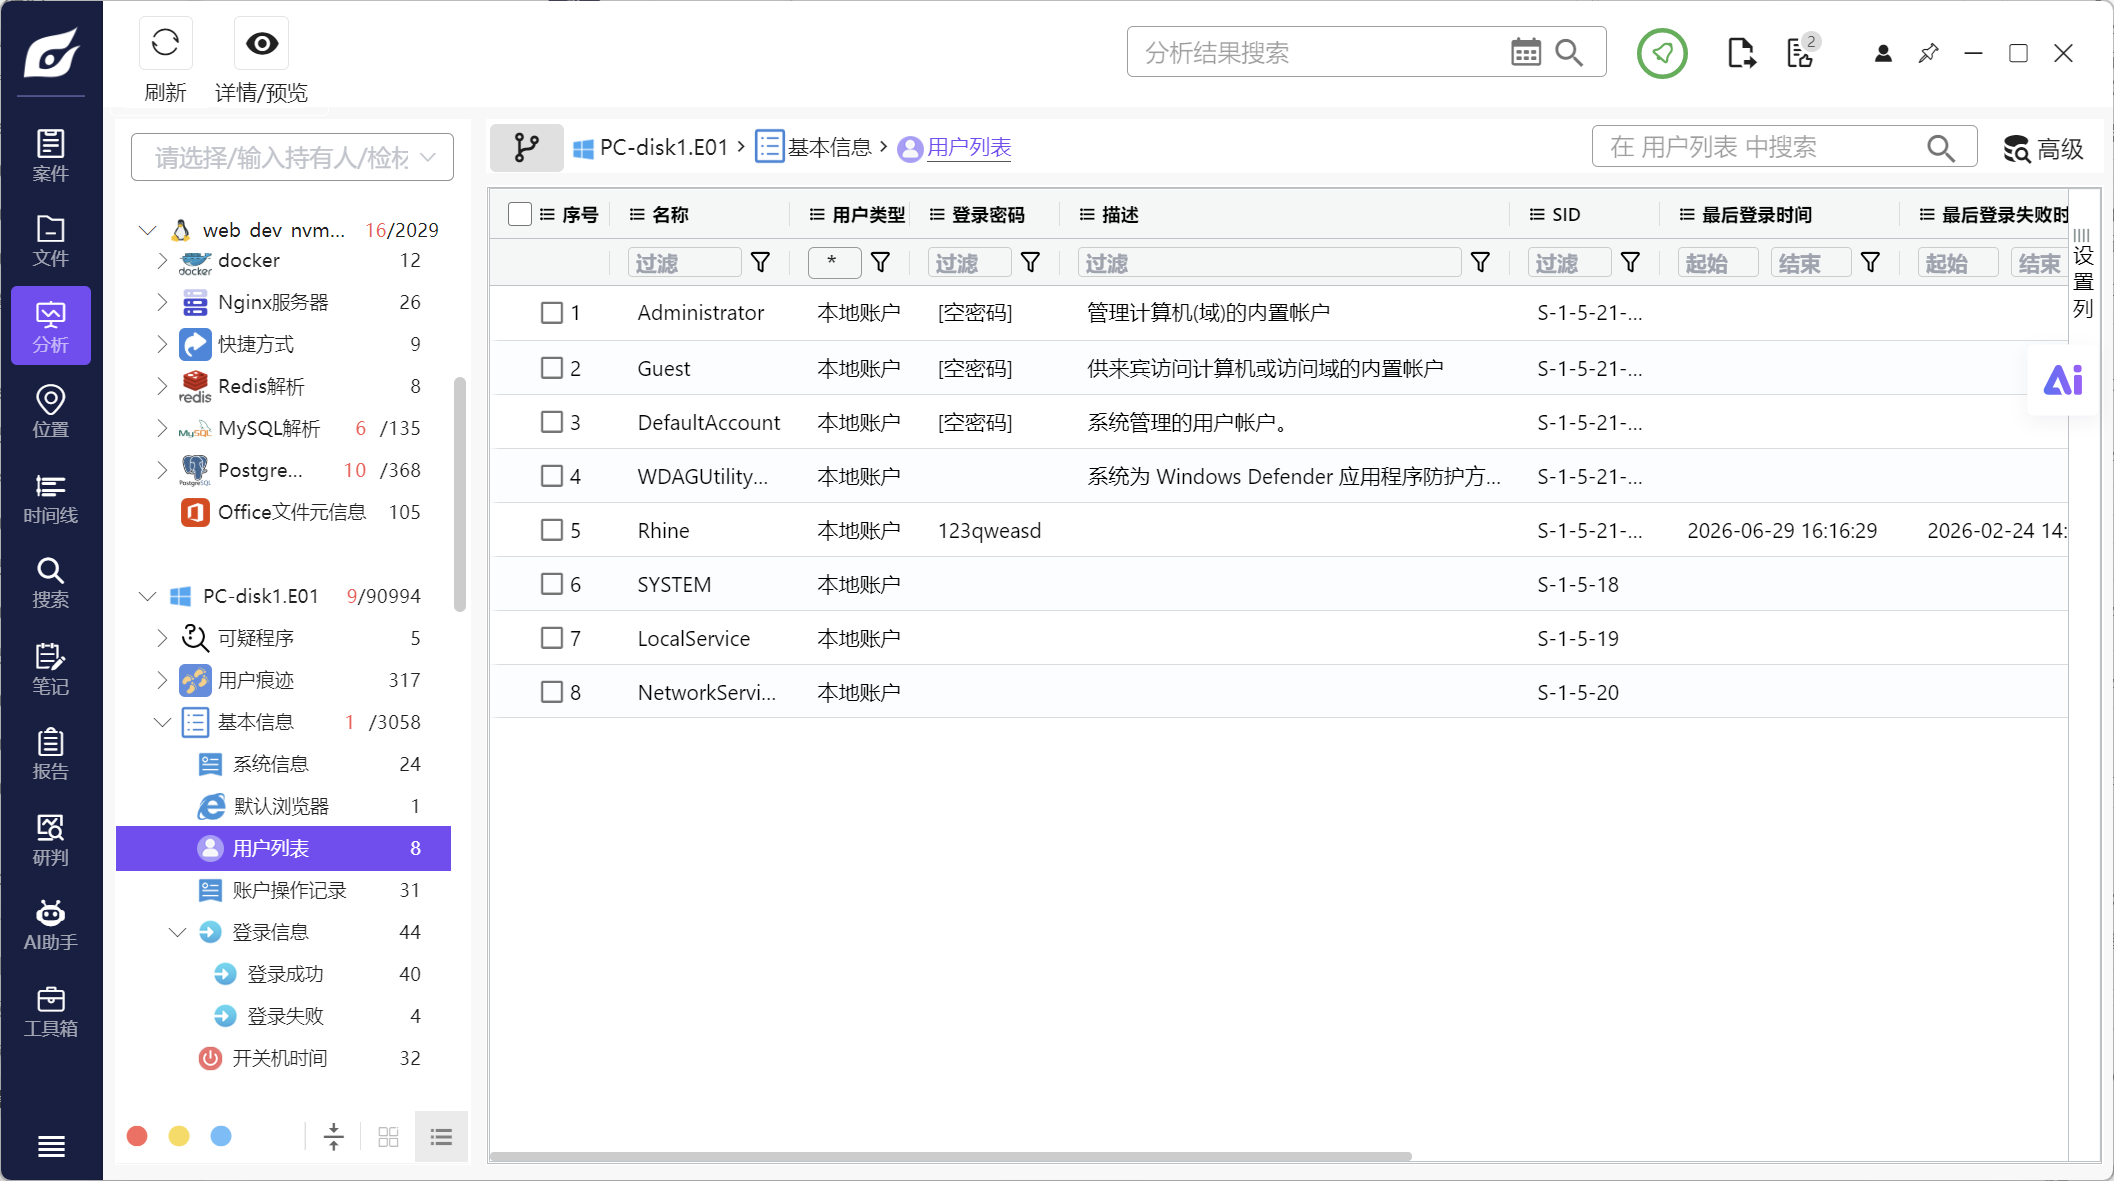Open the 工具箱 toolbox sidebar icon
The height and width of the screenshot is (1181, 2114).
pyautogui.click(x=51, y=1011)
